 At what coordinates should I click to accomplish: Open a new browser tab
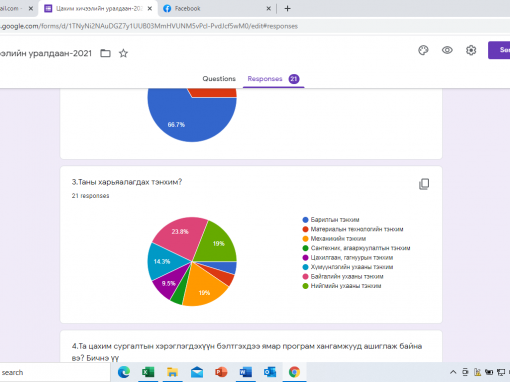tap(287, 9)
